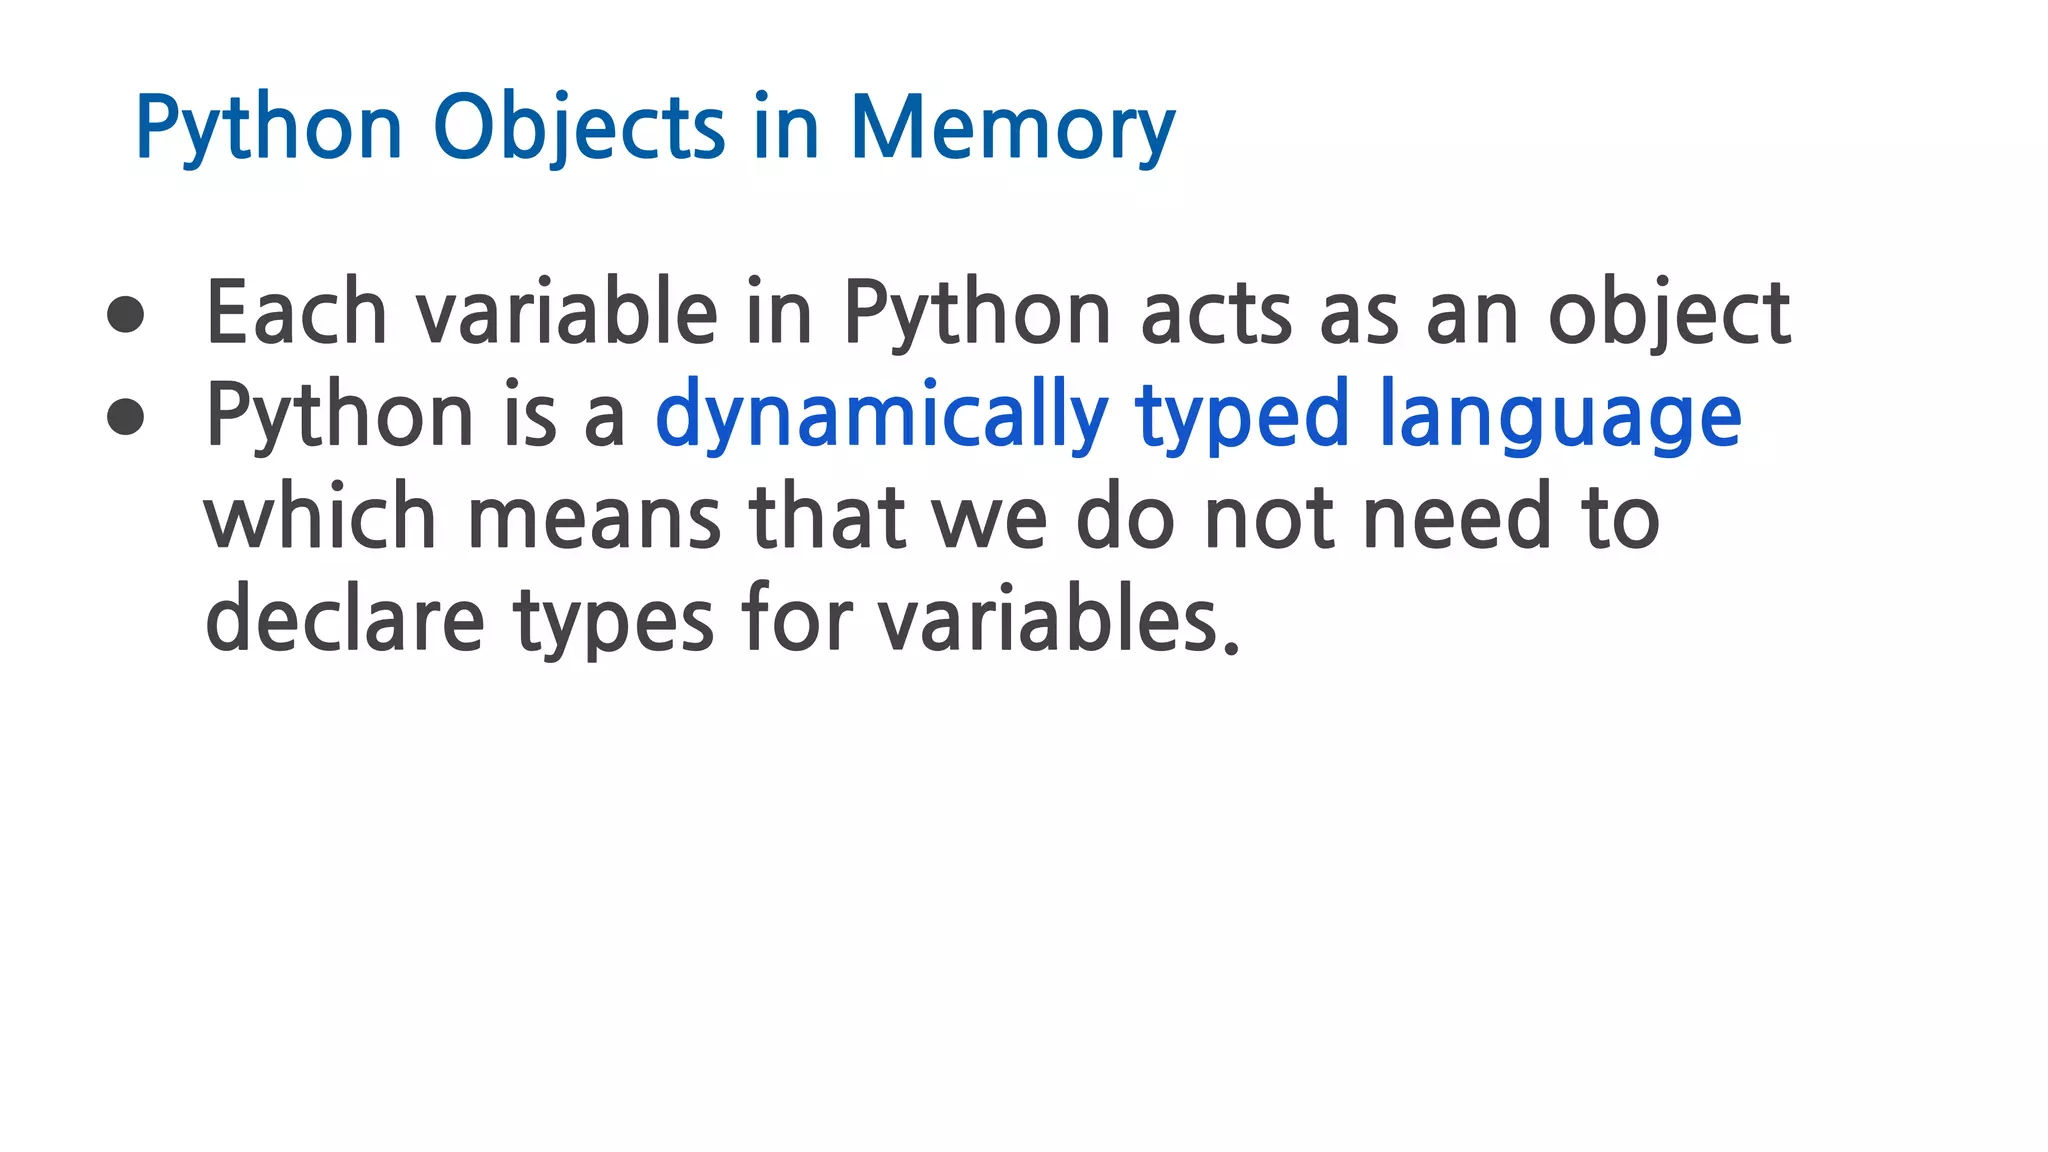The height and width of the screenshot is (1152, 2048).
Task: Click the word "which" in the third line
Action: 320,518
